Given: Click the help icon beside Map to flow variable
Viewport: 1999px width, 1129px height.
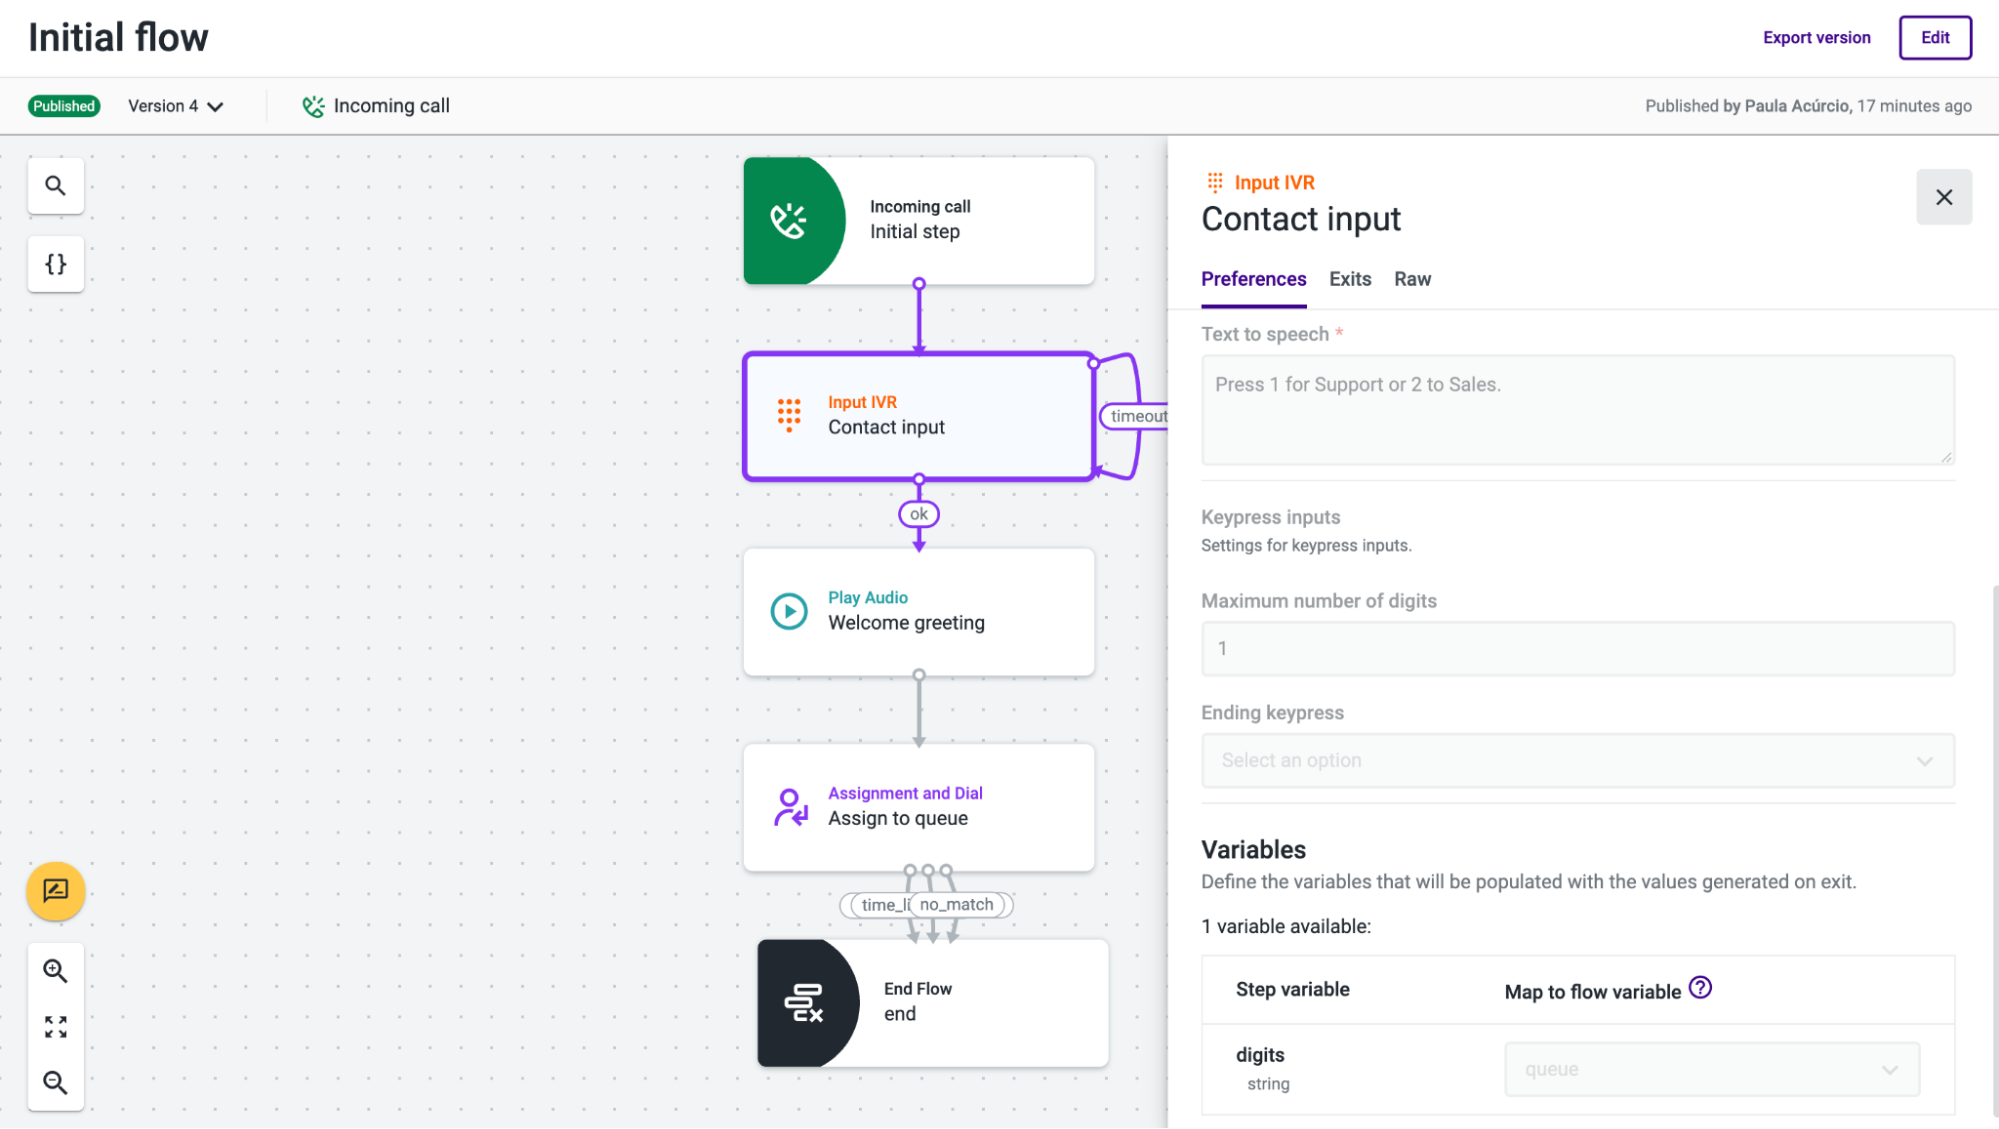Looking at the screenshot, I should coord(1700,988).
